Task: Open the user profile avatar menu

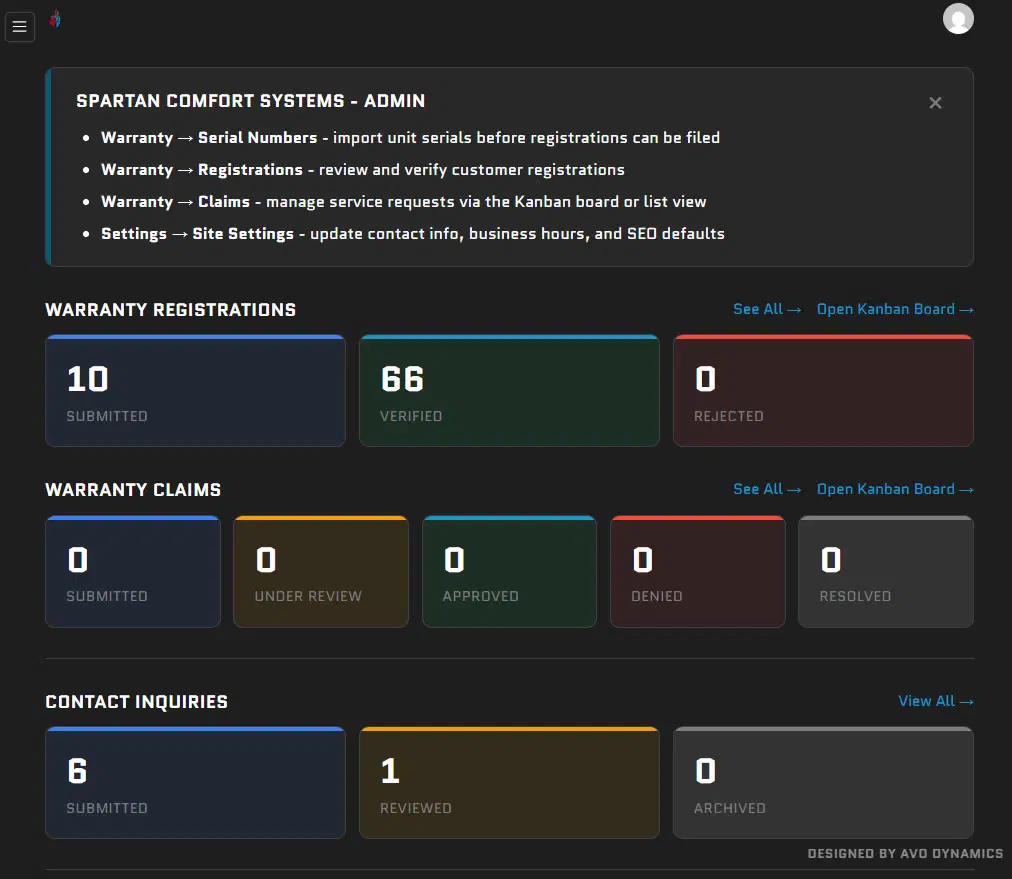Action: [x=958, y=19]
